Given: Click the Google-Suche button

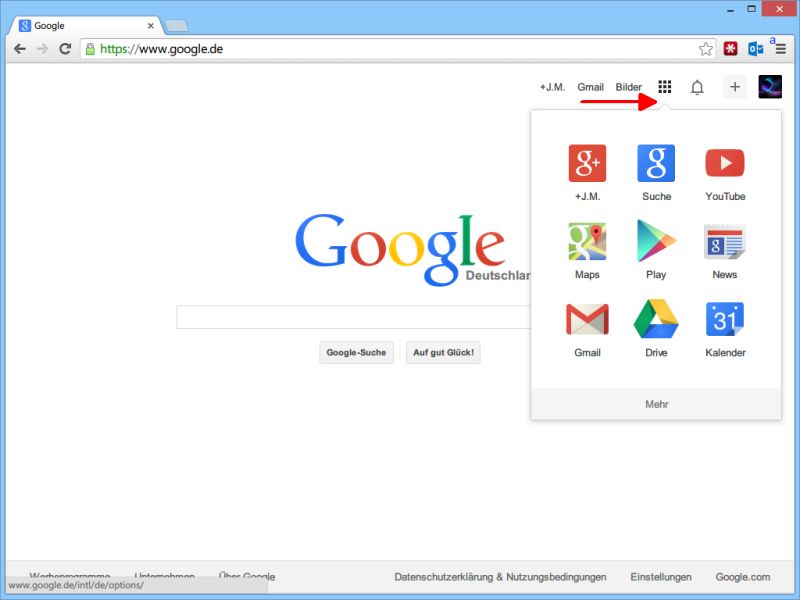Looking at the screenshot, I should point(356,353).
